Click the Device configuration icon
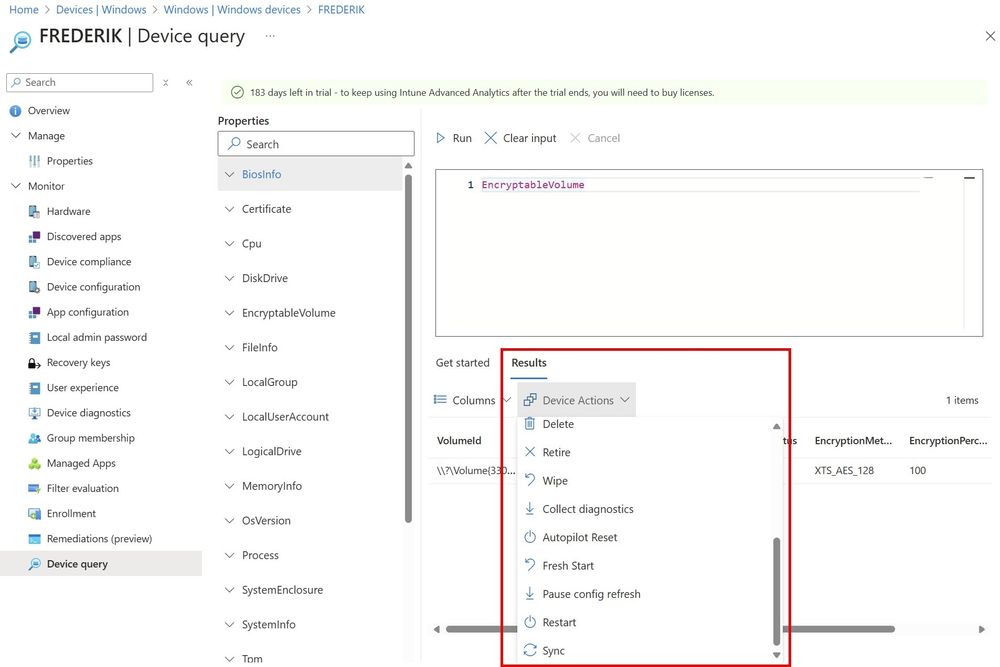 (34, 287)
